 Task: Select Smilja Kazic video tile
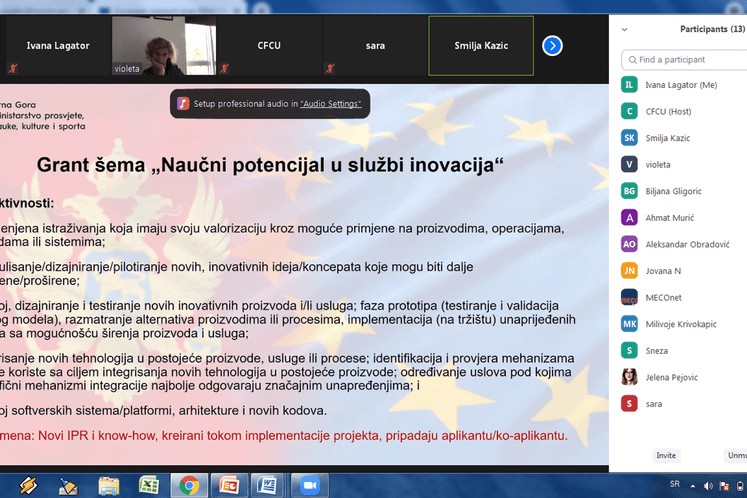coord(481,46)
